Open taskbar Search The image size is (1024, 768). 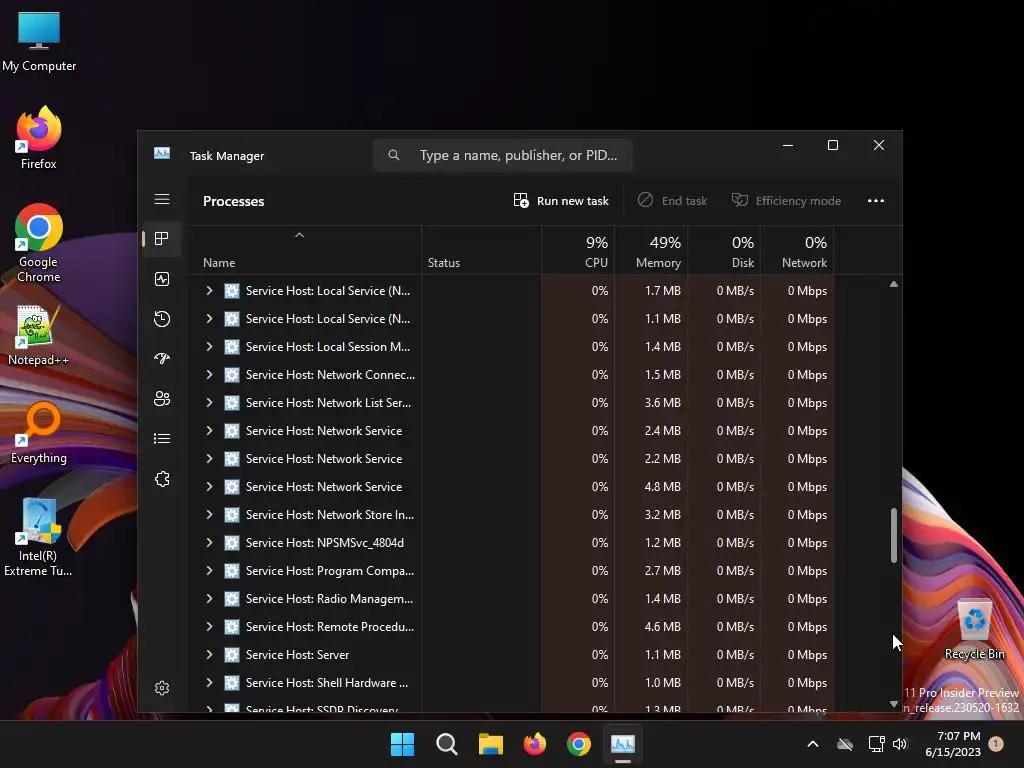coord(447,744)
